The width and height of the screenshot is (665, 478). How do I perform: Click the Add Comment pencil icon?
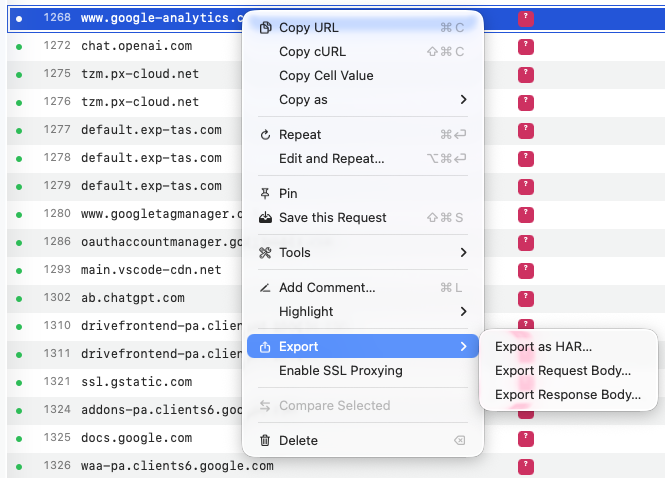click(265, 288)
